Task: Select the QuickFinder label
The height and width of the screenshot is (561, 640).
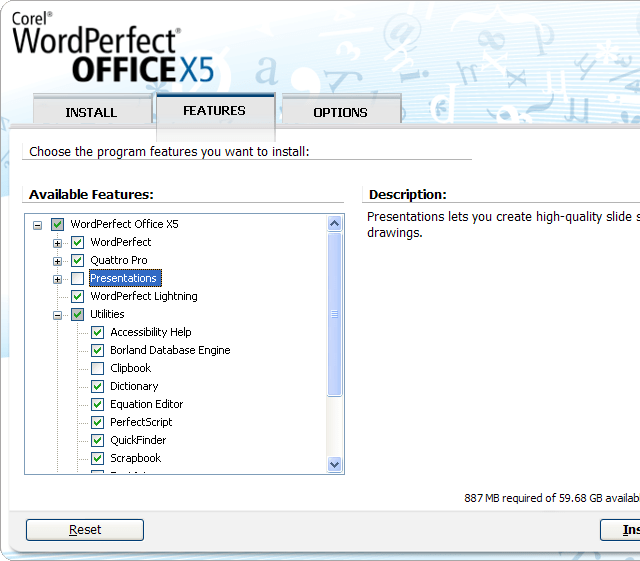Action: point(138,440)
